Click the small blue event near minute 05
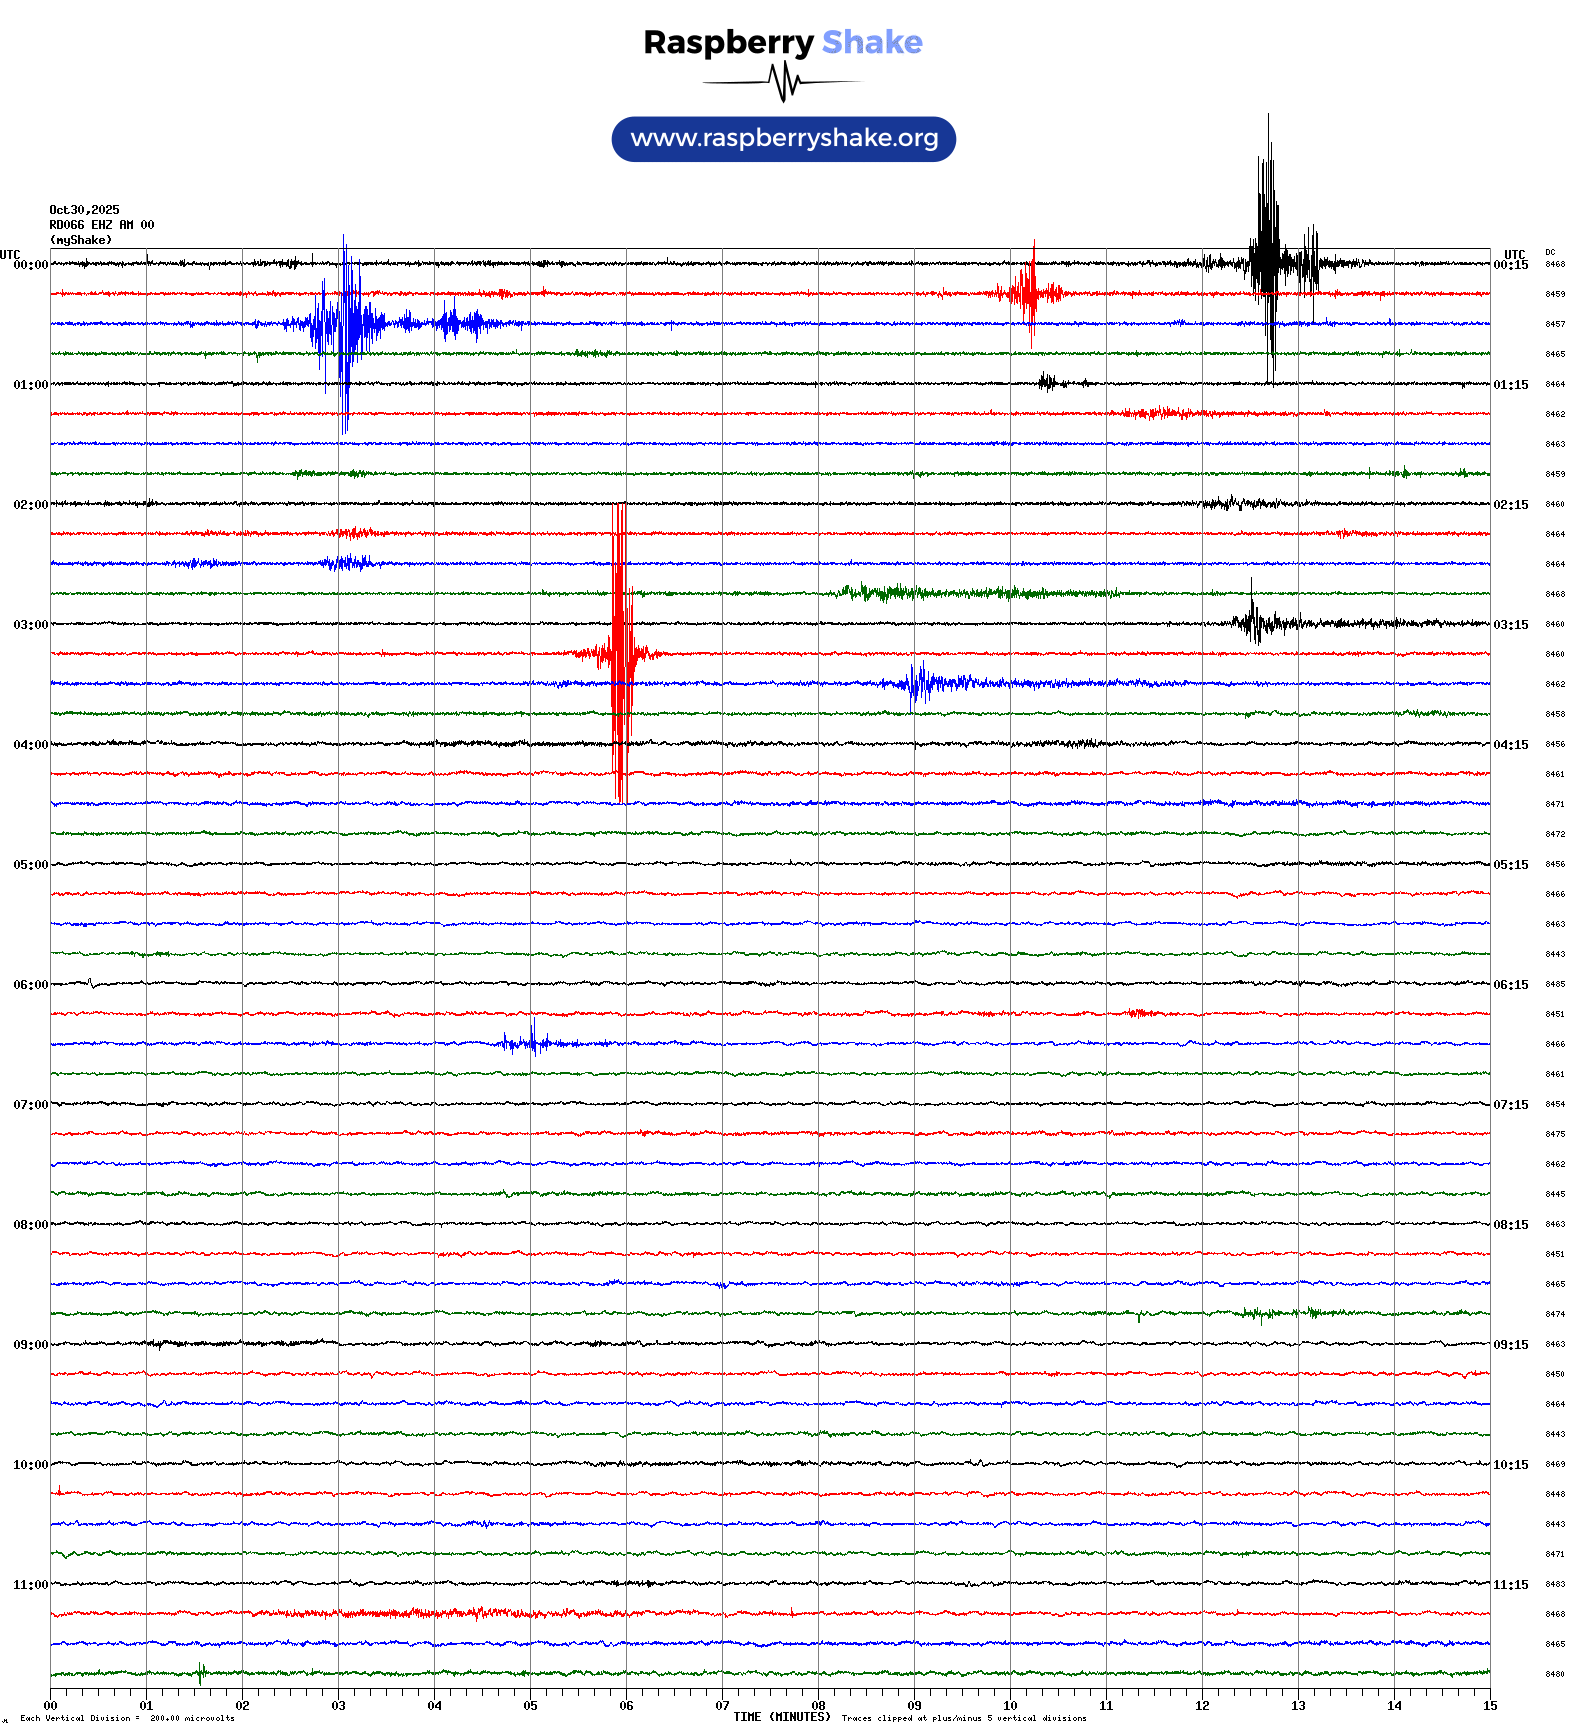 point(533,1043)
